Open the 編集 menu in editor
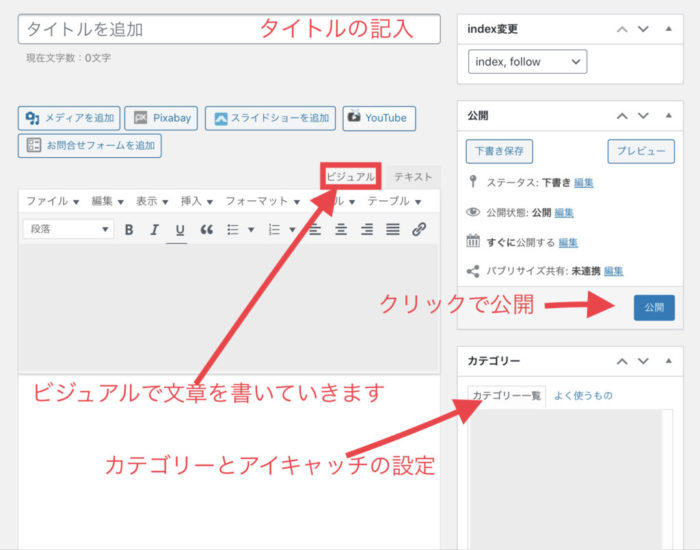This screenshot has width=700, height=550. click(x=107, y=201)
